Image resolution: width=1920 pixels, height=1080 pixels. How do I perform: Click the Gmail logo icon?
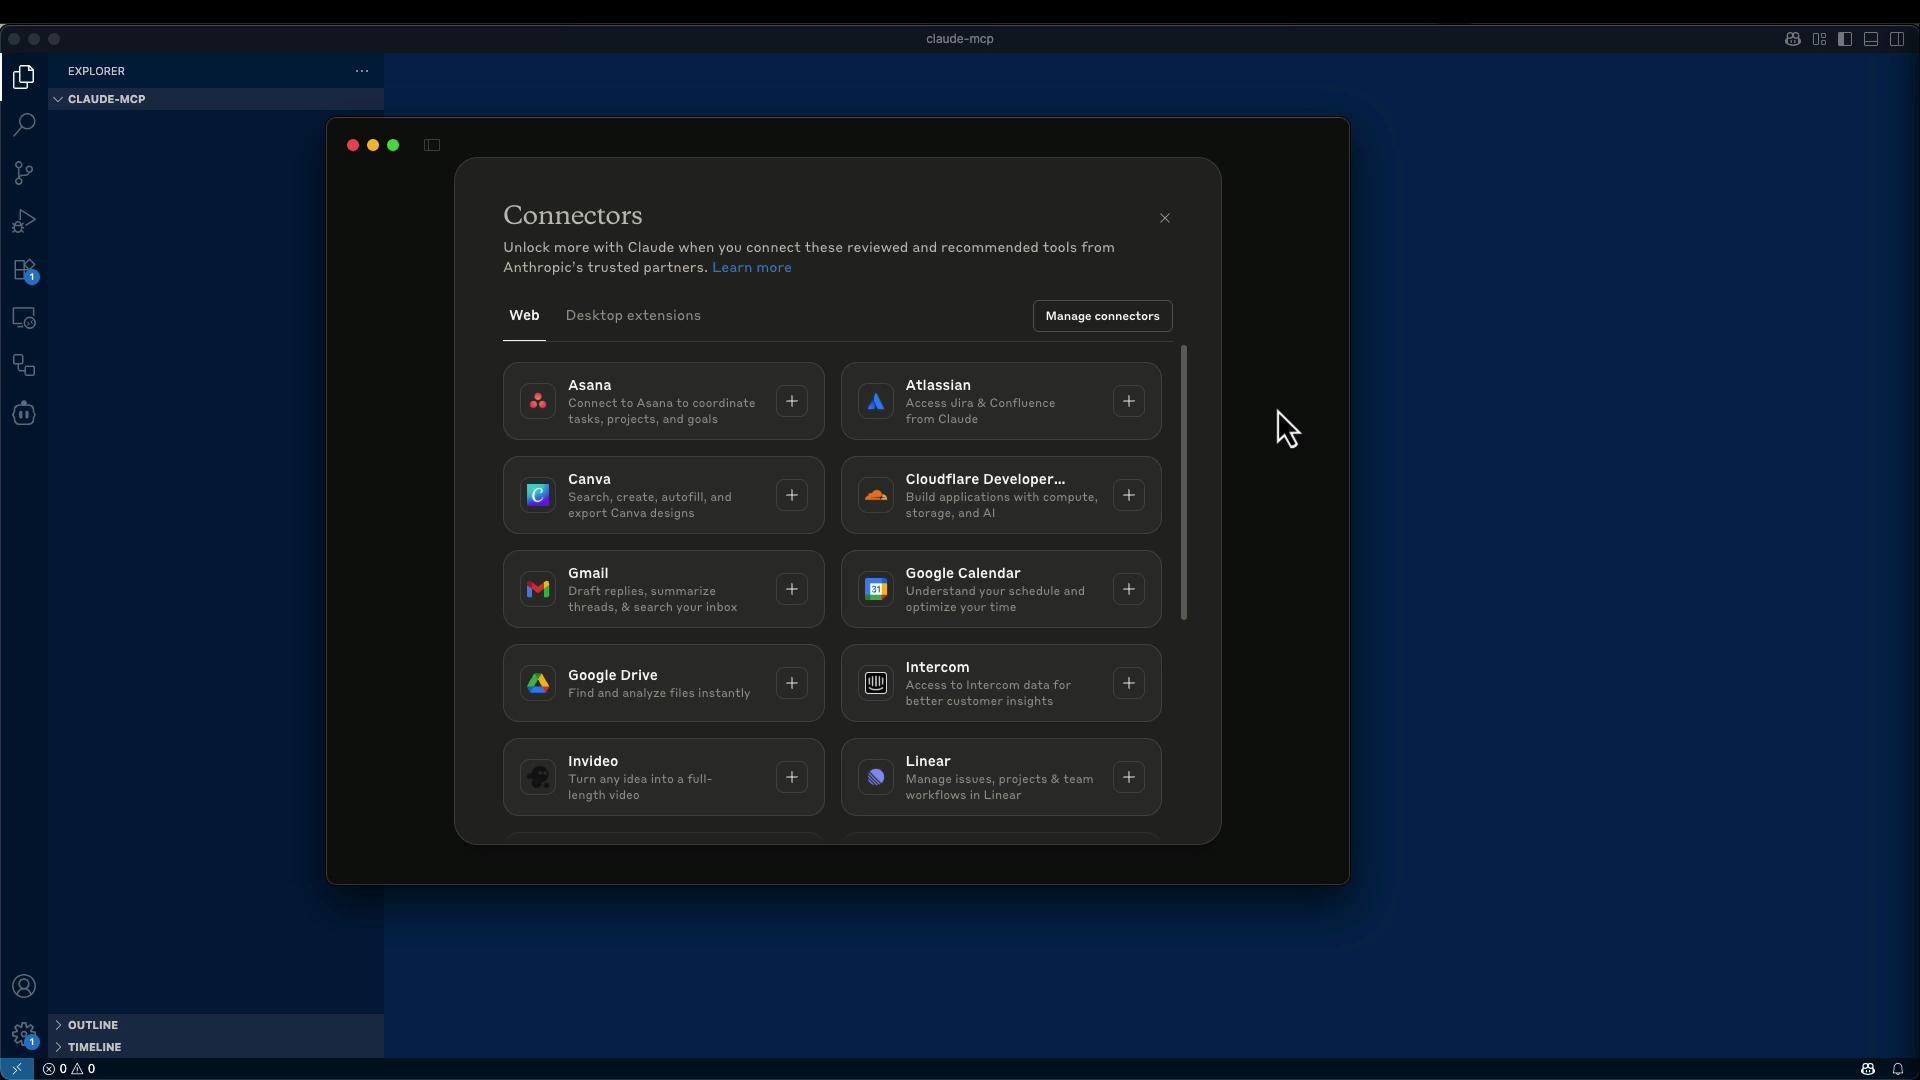538,590
